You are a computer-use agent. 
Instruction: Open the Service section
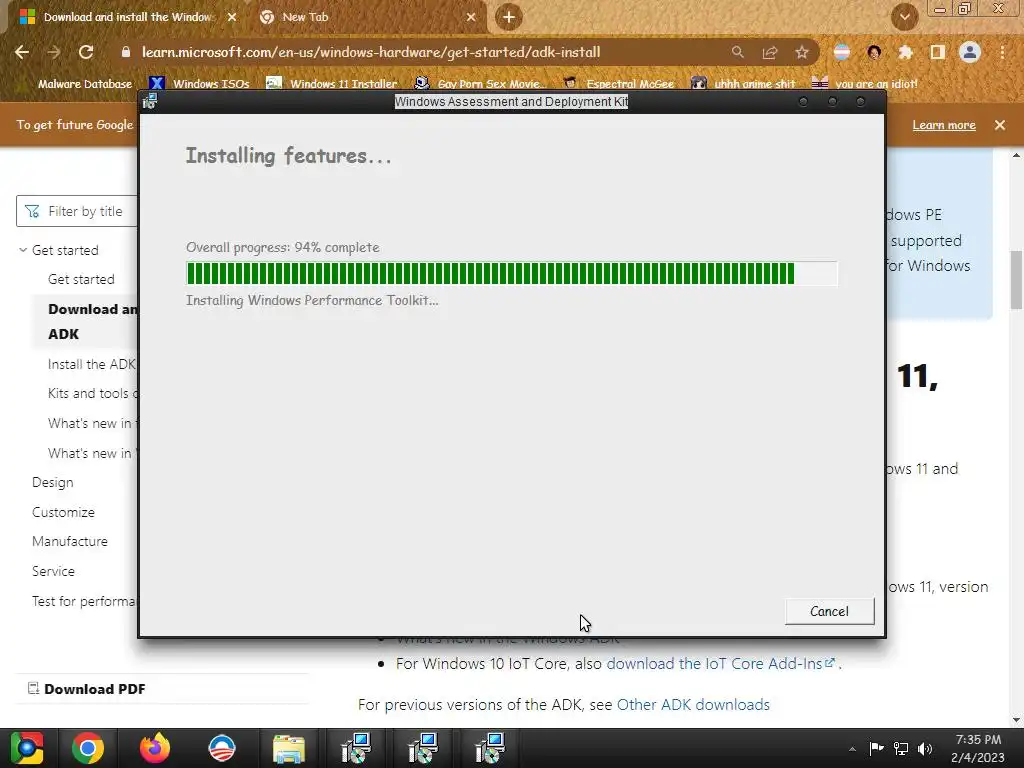(x=54, y=571)
